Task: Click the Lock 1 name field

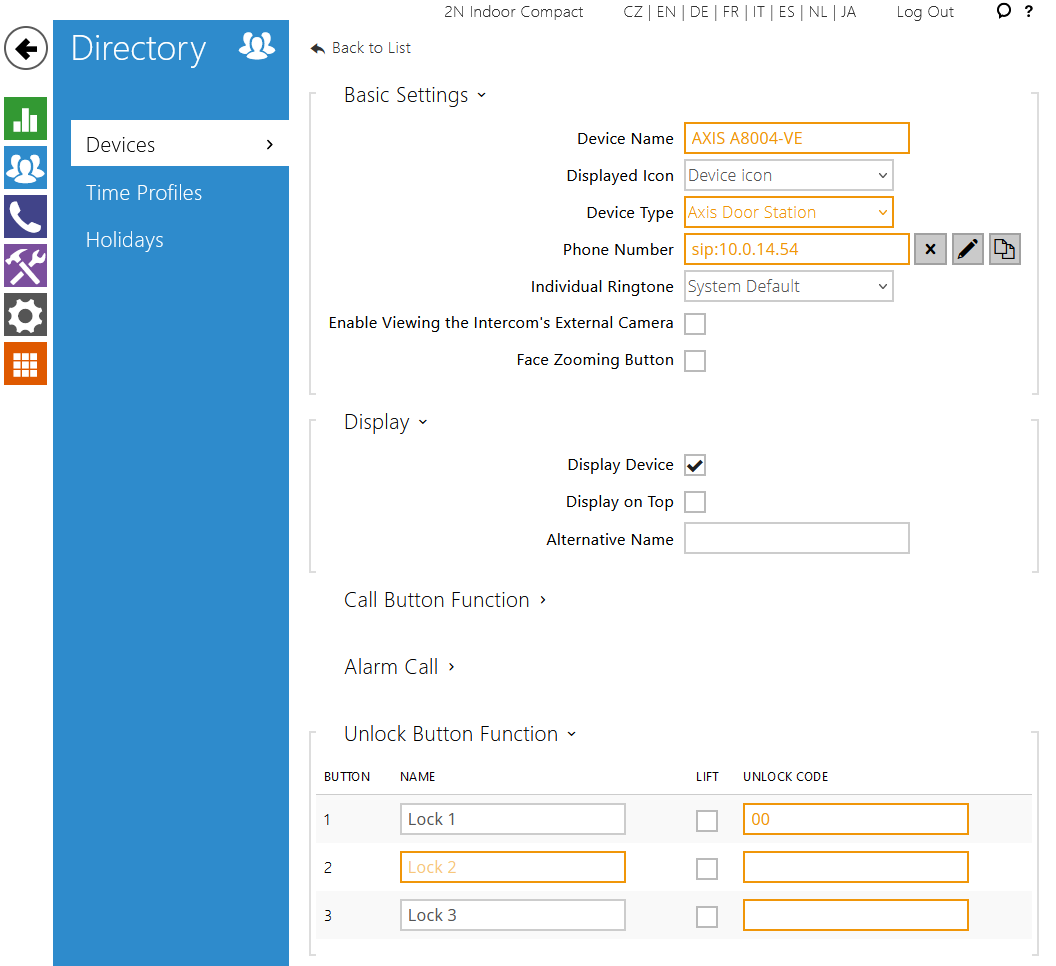Action: 513,819
